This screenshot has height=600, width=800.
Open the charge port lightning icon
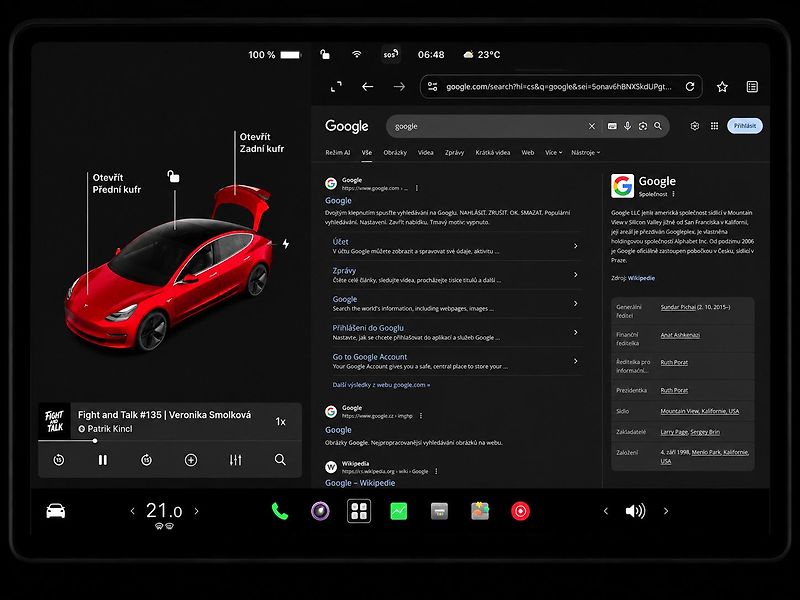pos(286,244)
